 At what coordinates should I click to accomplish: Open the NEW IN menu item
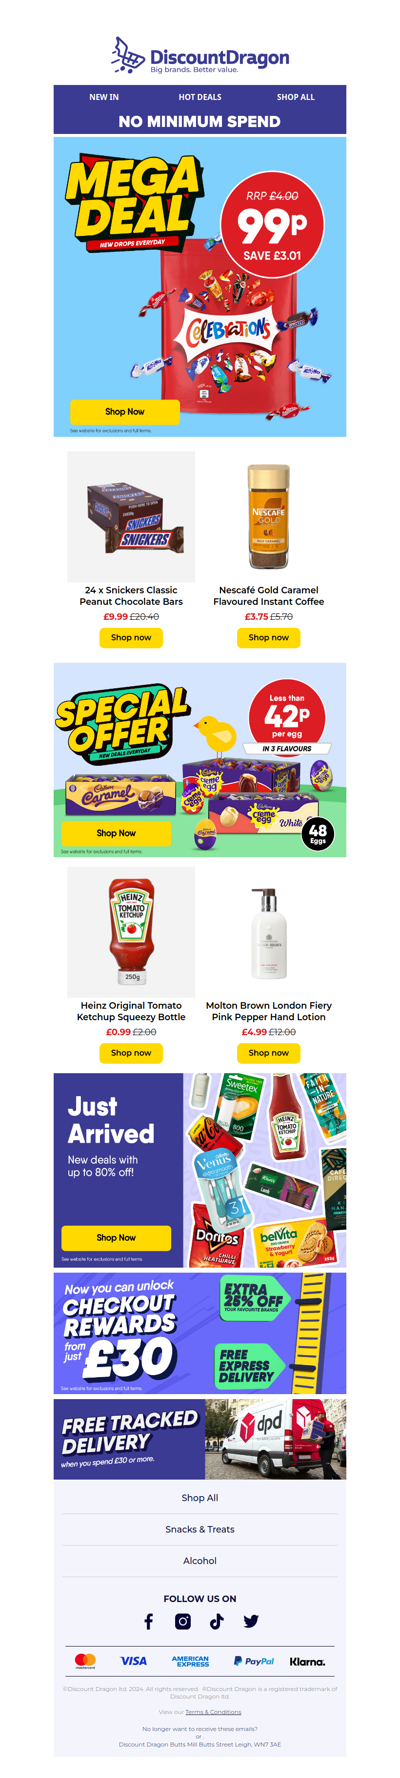click(x=104, y=97)
